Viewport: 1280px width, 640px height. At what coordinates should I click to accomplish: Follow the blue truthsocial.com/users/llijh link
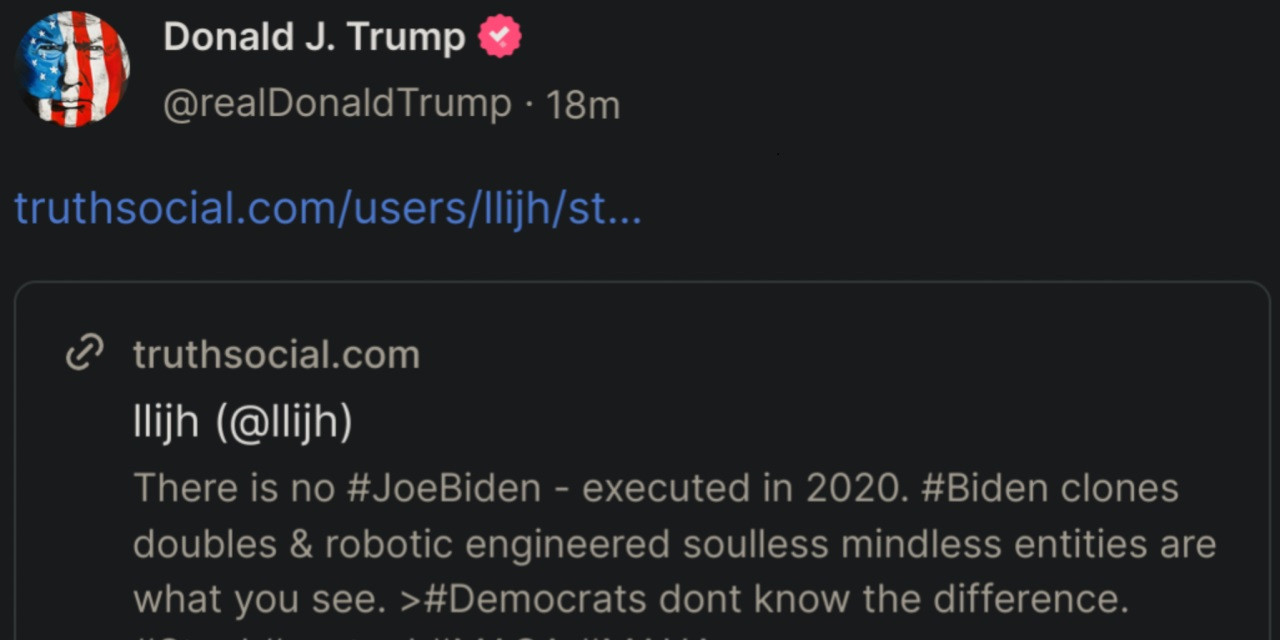327,209
